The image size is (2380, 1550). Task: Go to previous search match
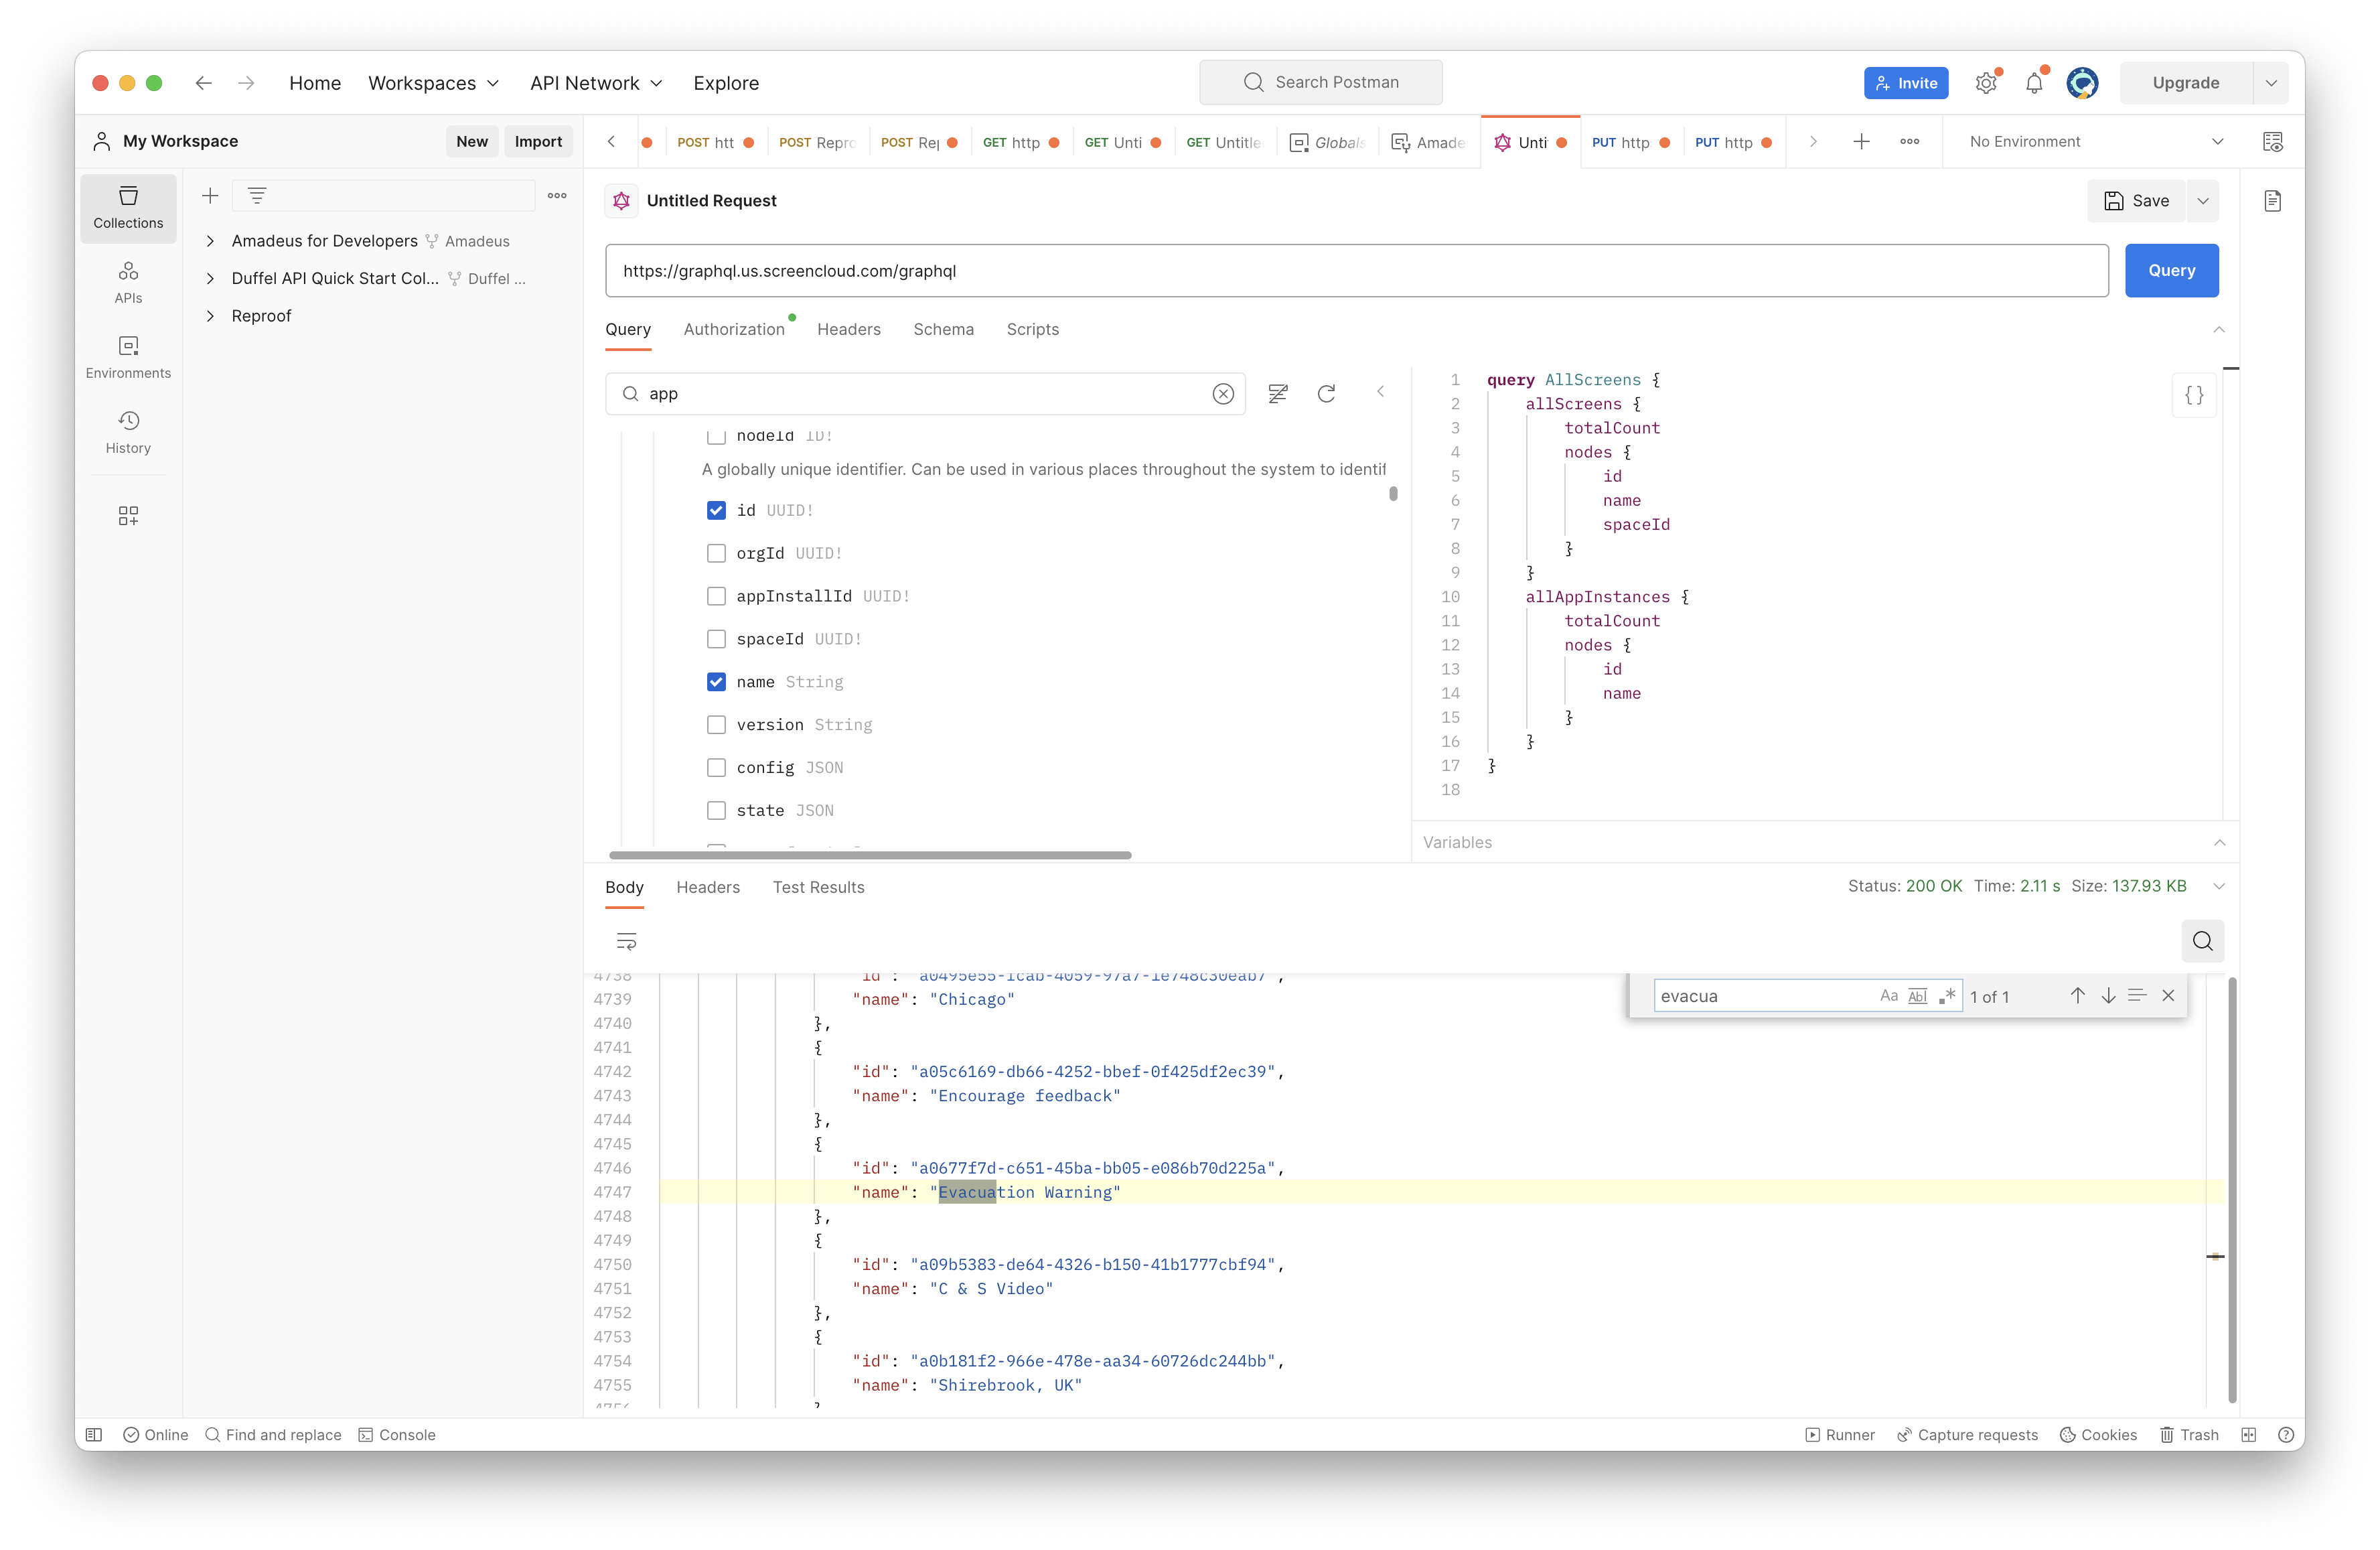[2077, 996]
